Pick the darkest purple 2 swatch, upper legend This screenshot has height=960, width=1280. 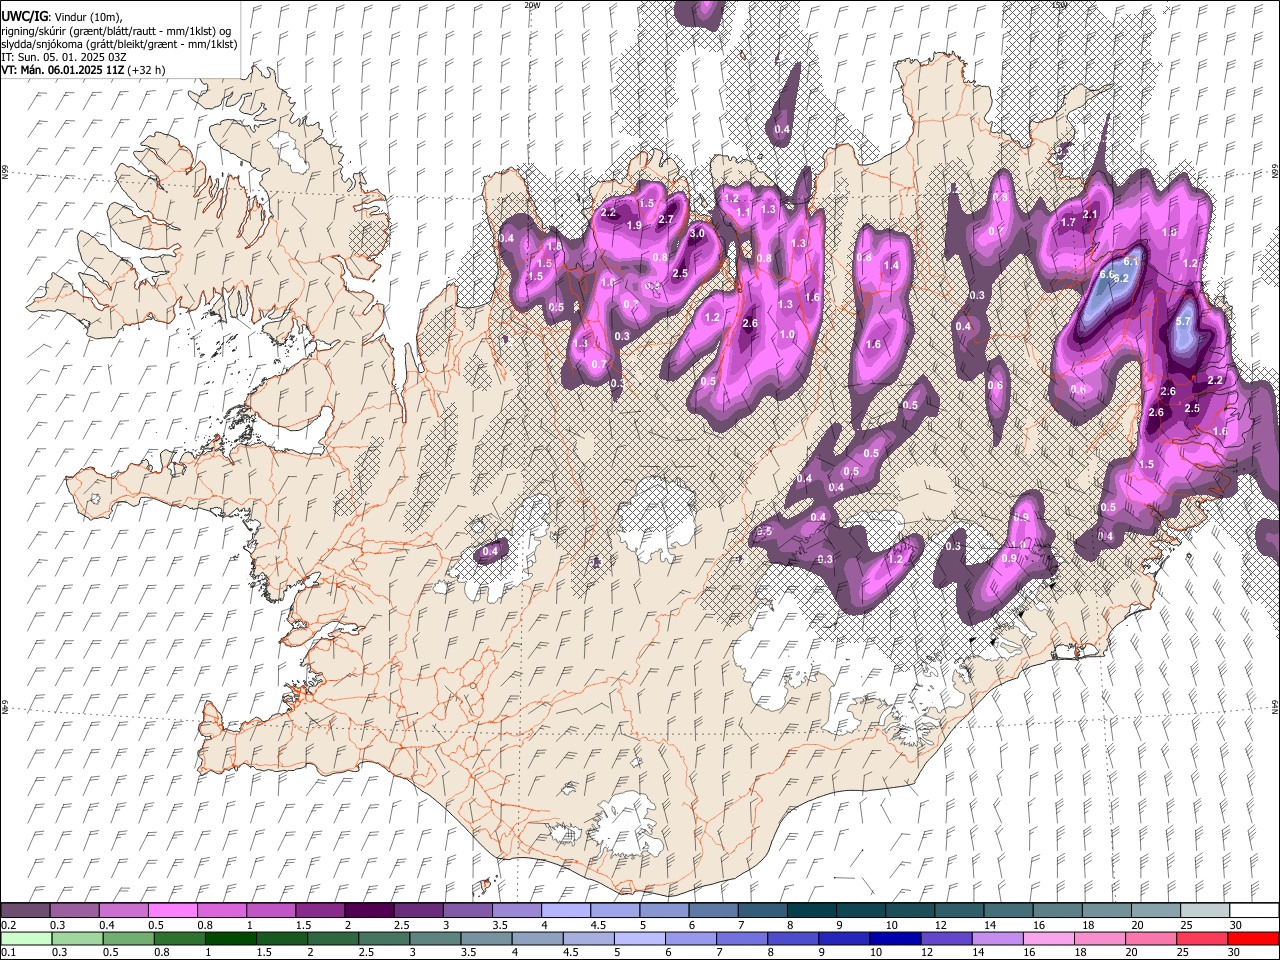click(369, 911)
